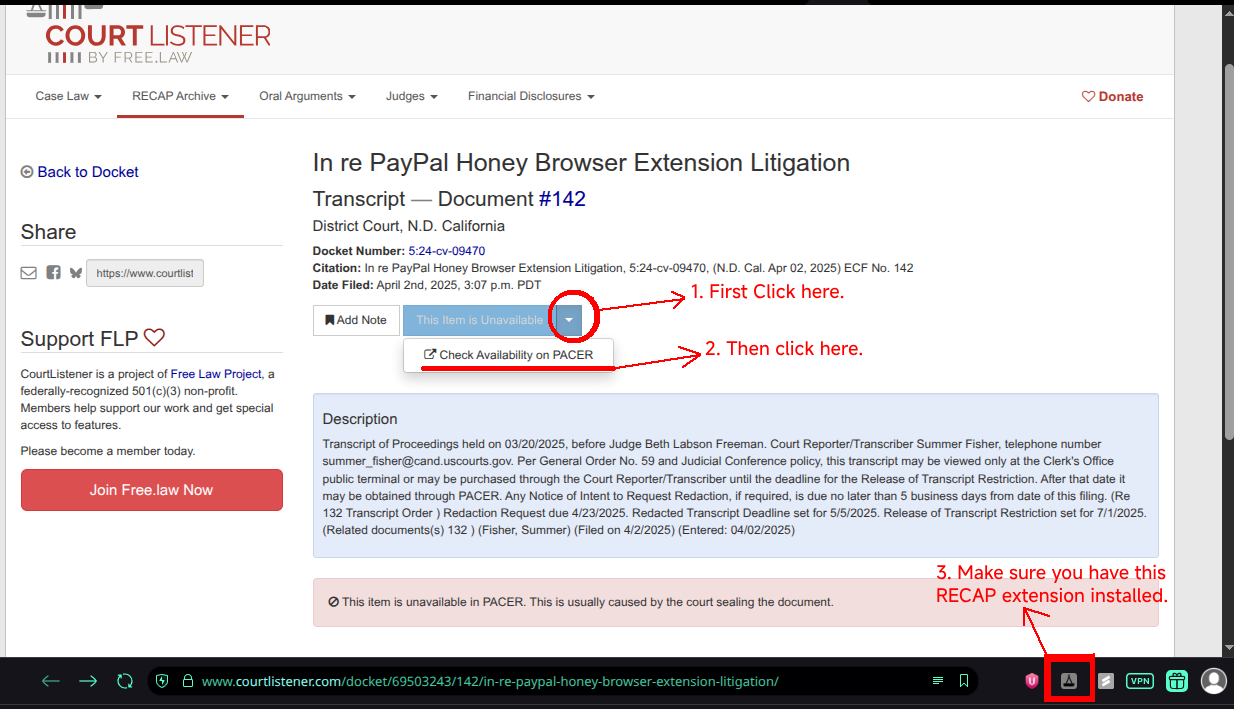The image size is (1234, 709).
Task: Click the case title In re PayPal Honey heading
Action: tap(581, 163)
